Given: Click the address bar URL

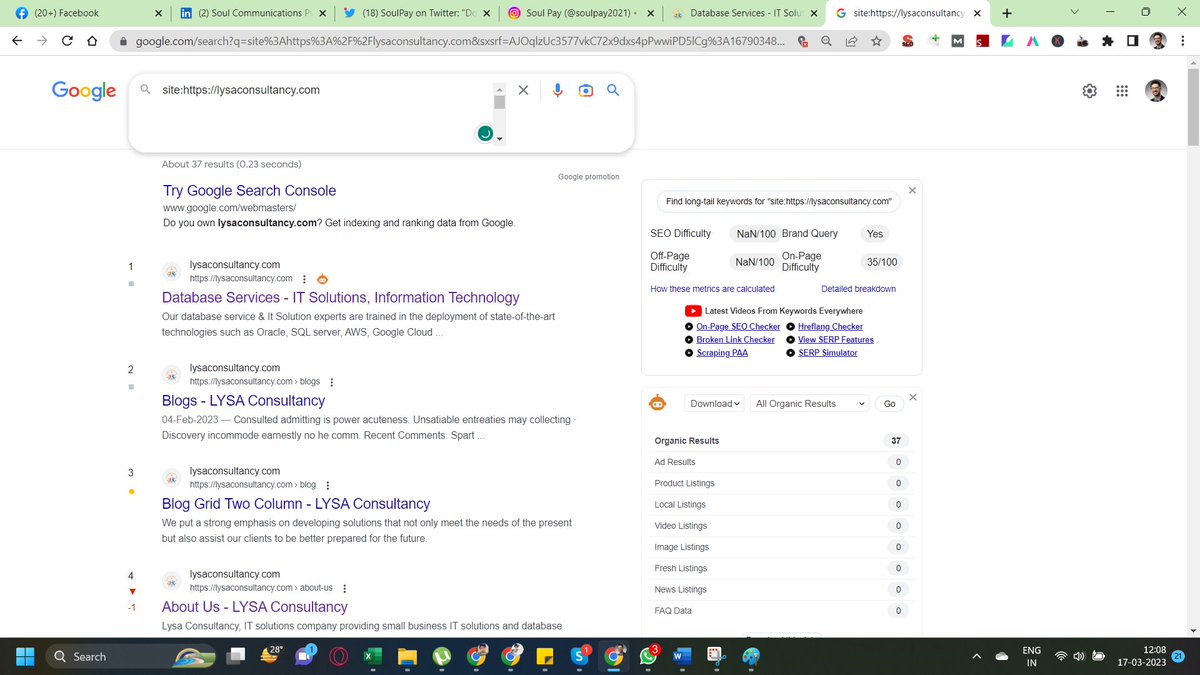Looking at the screenshot, I should [x=460, y=41].
